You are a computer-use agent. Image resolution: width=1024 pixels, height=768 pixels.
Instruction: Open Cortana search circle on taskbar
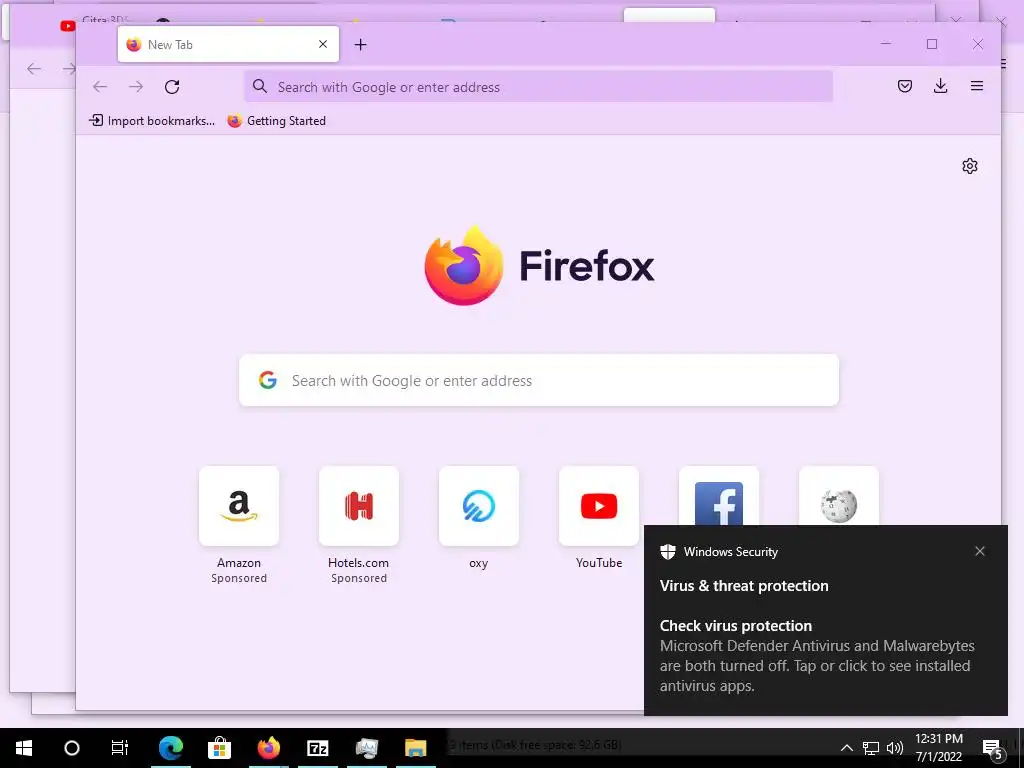coord(72,748)
